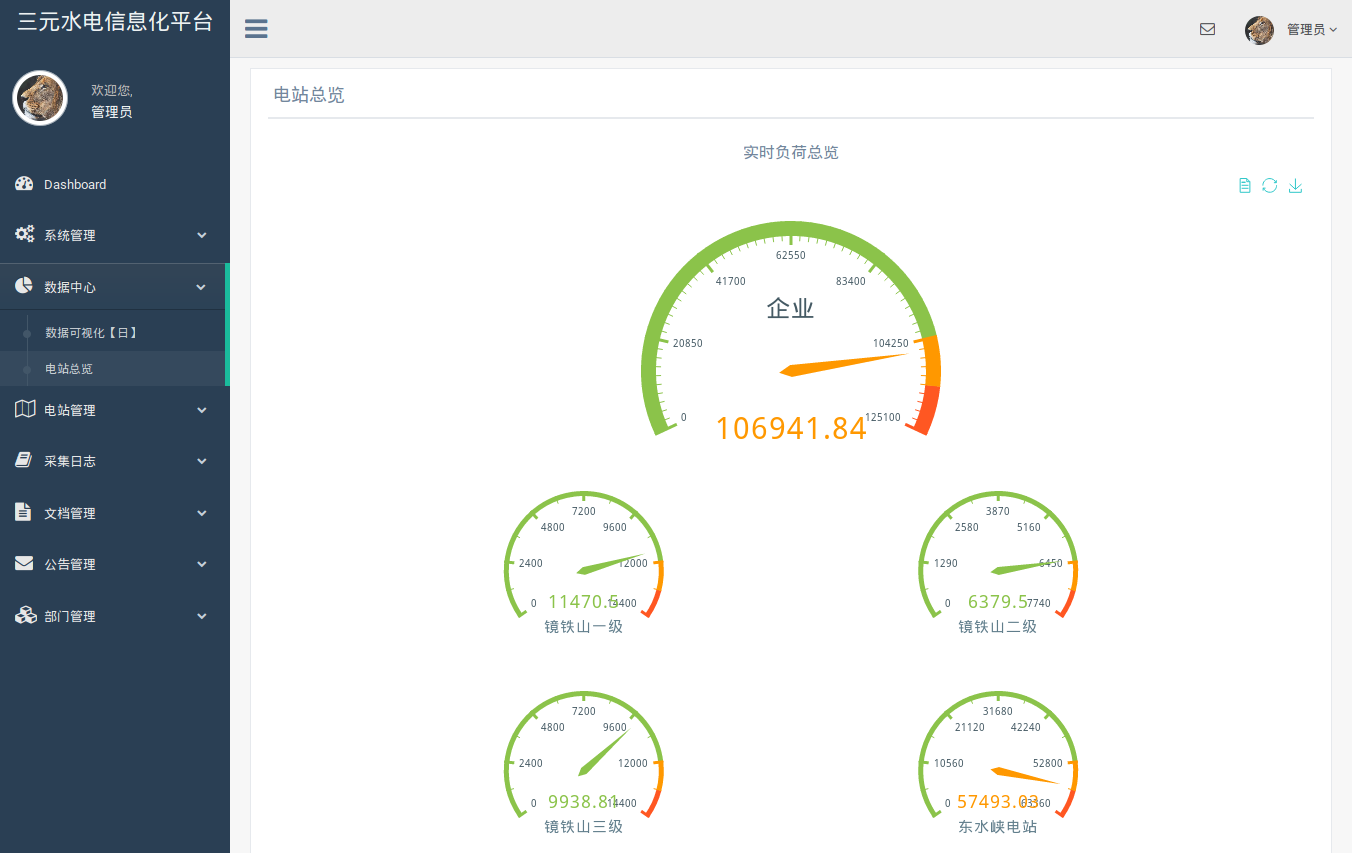This screenshot has width=1352, height=853.
Task: Click the Dashboard gauge icon
Action: 25,184
